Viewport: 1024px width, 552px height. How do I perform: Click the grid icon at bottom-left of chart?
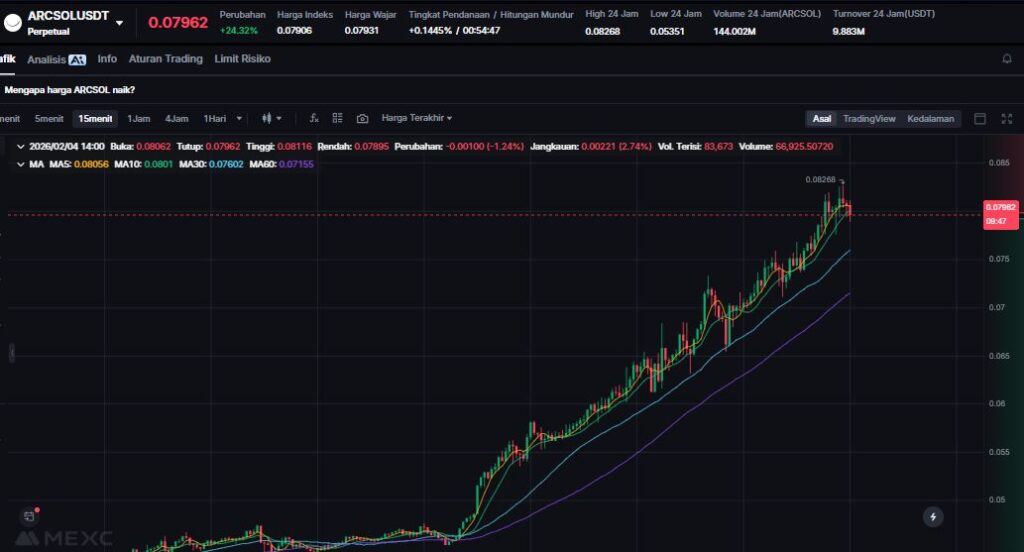(x=28, y=516)
